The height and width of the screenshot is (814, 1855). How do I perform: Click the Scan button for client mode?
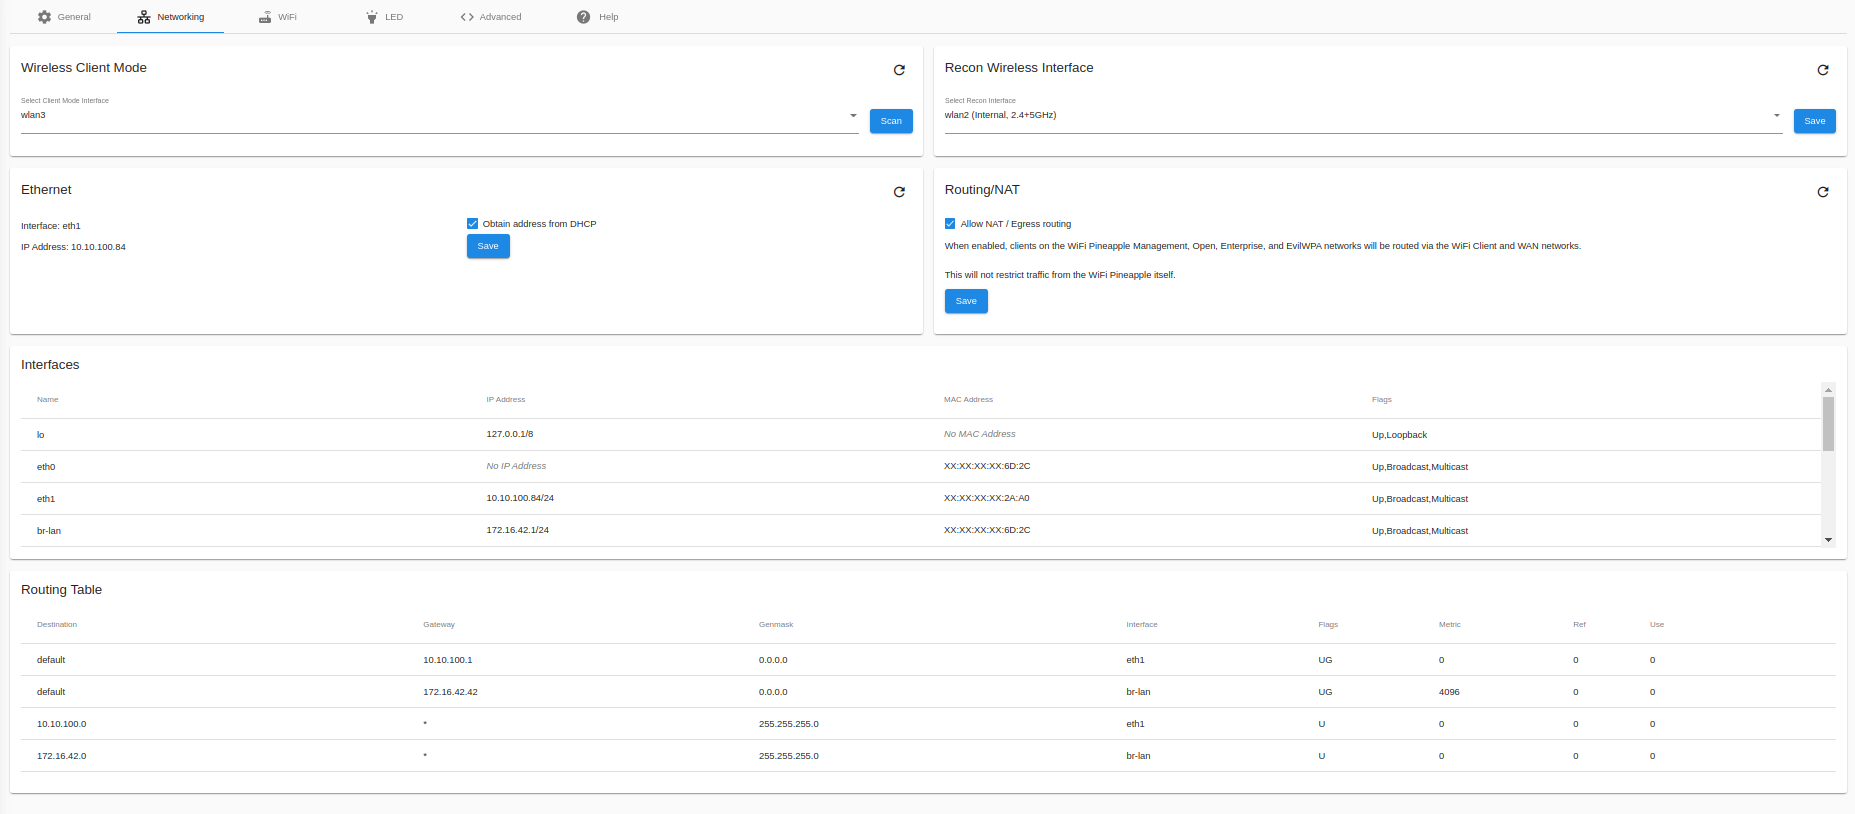pyautogui.click(x=891, y=121)
